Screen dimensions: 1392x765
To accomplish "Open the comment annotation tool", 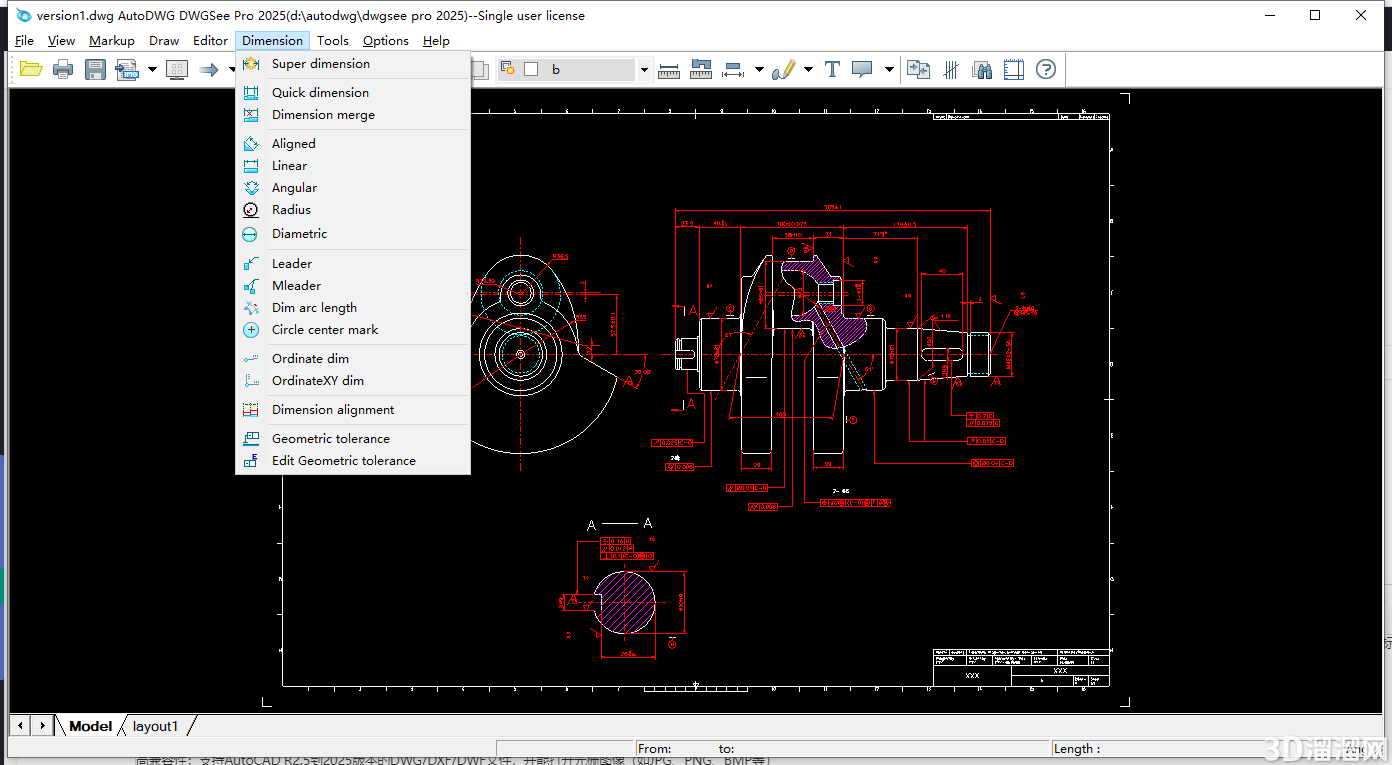I will coord(862,69).
